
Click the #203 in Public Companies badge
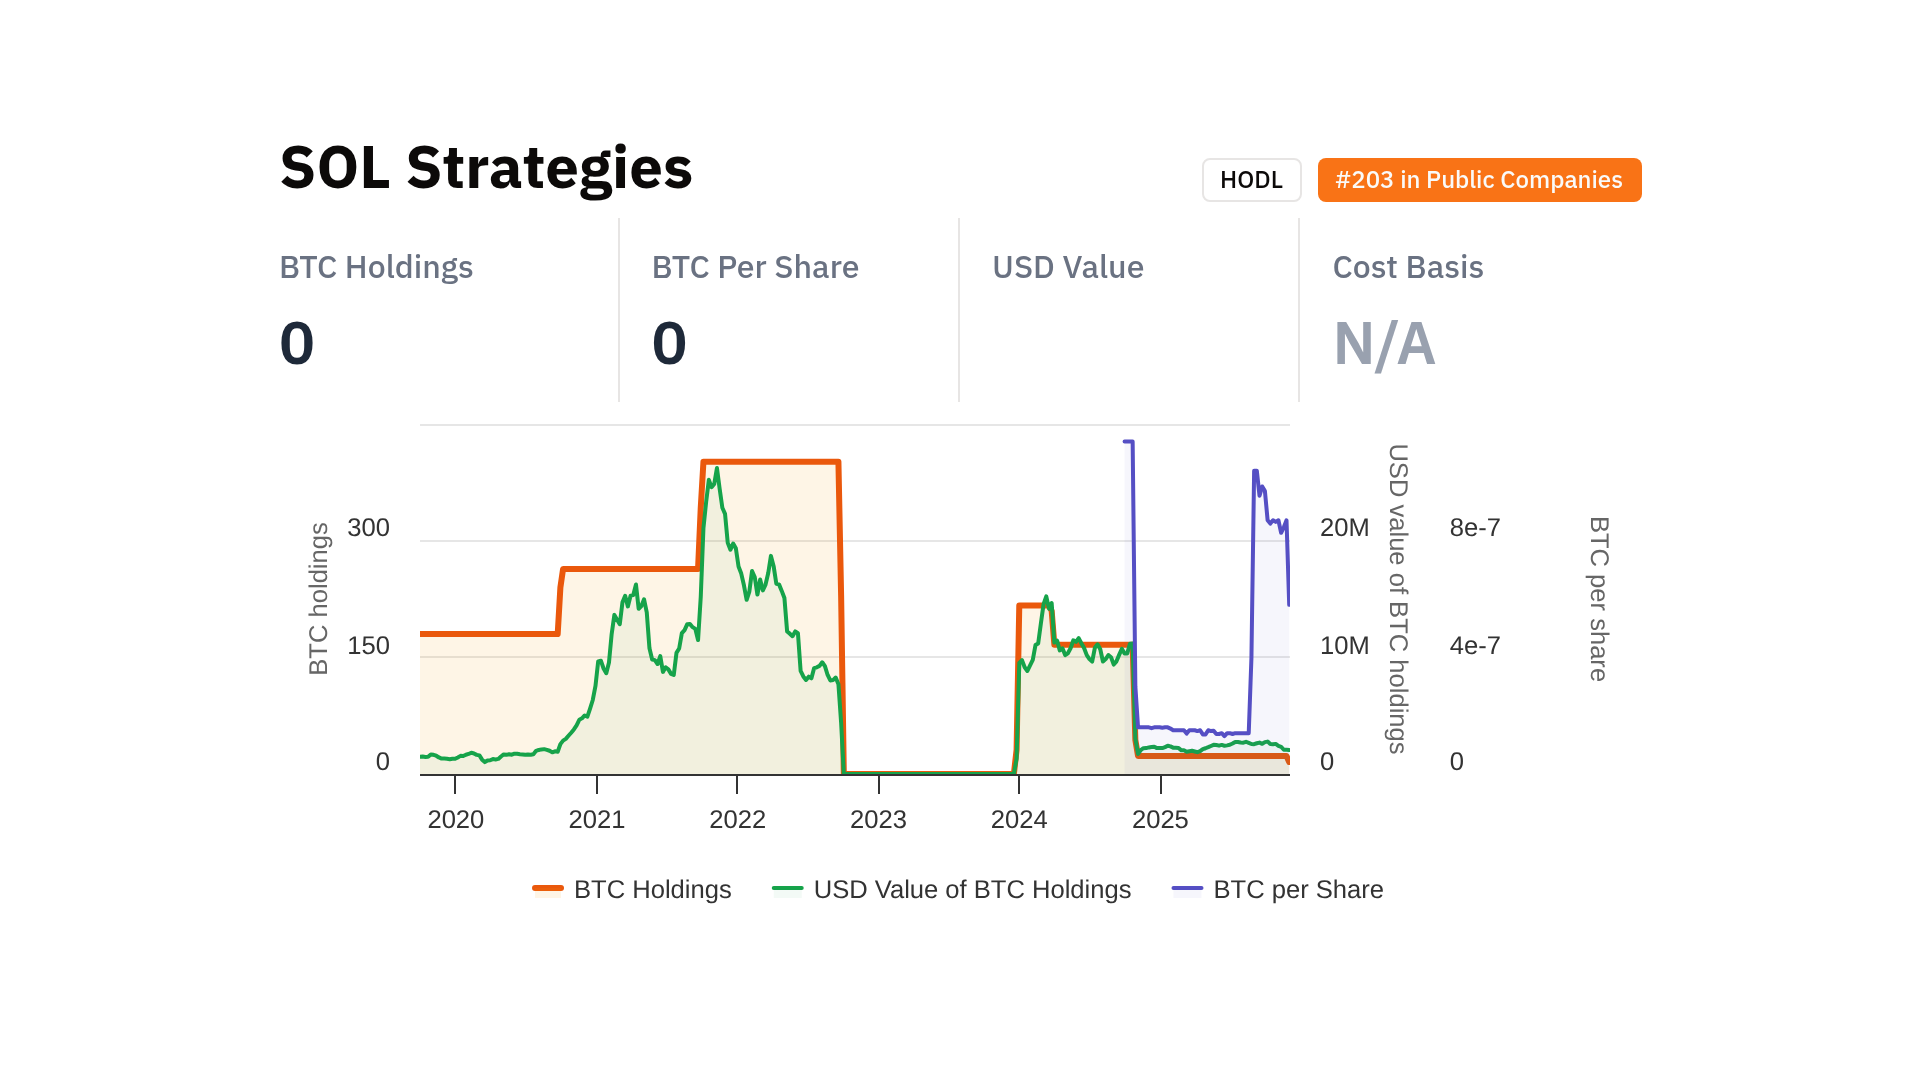(1479, 180)
